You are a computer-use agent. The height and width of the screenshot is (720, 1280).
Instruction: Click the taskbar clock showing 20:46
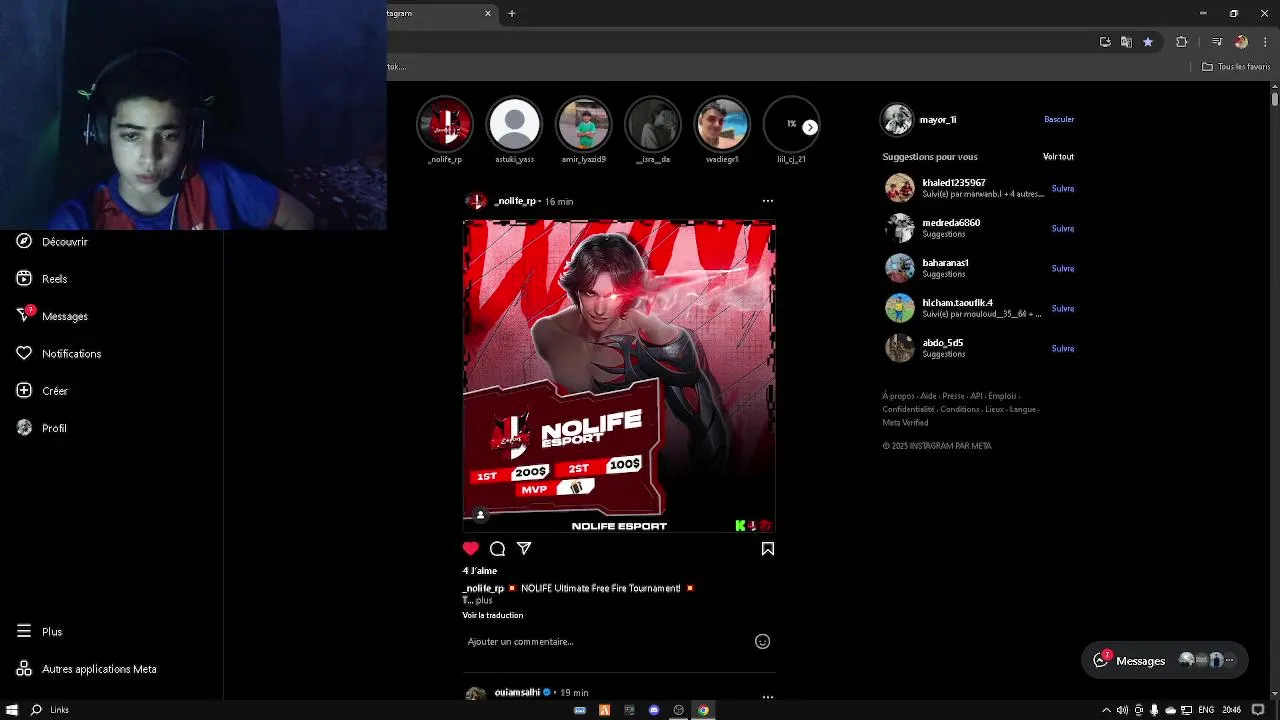[1231, 710]
